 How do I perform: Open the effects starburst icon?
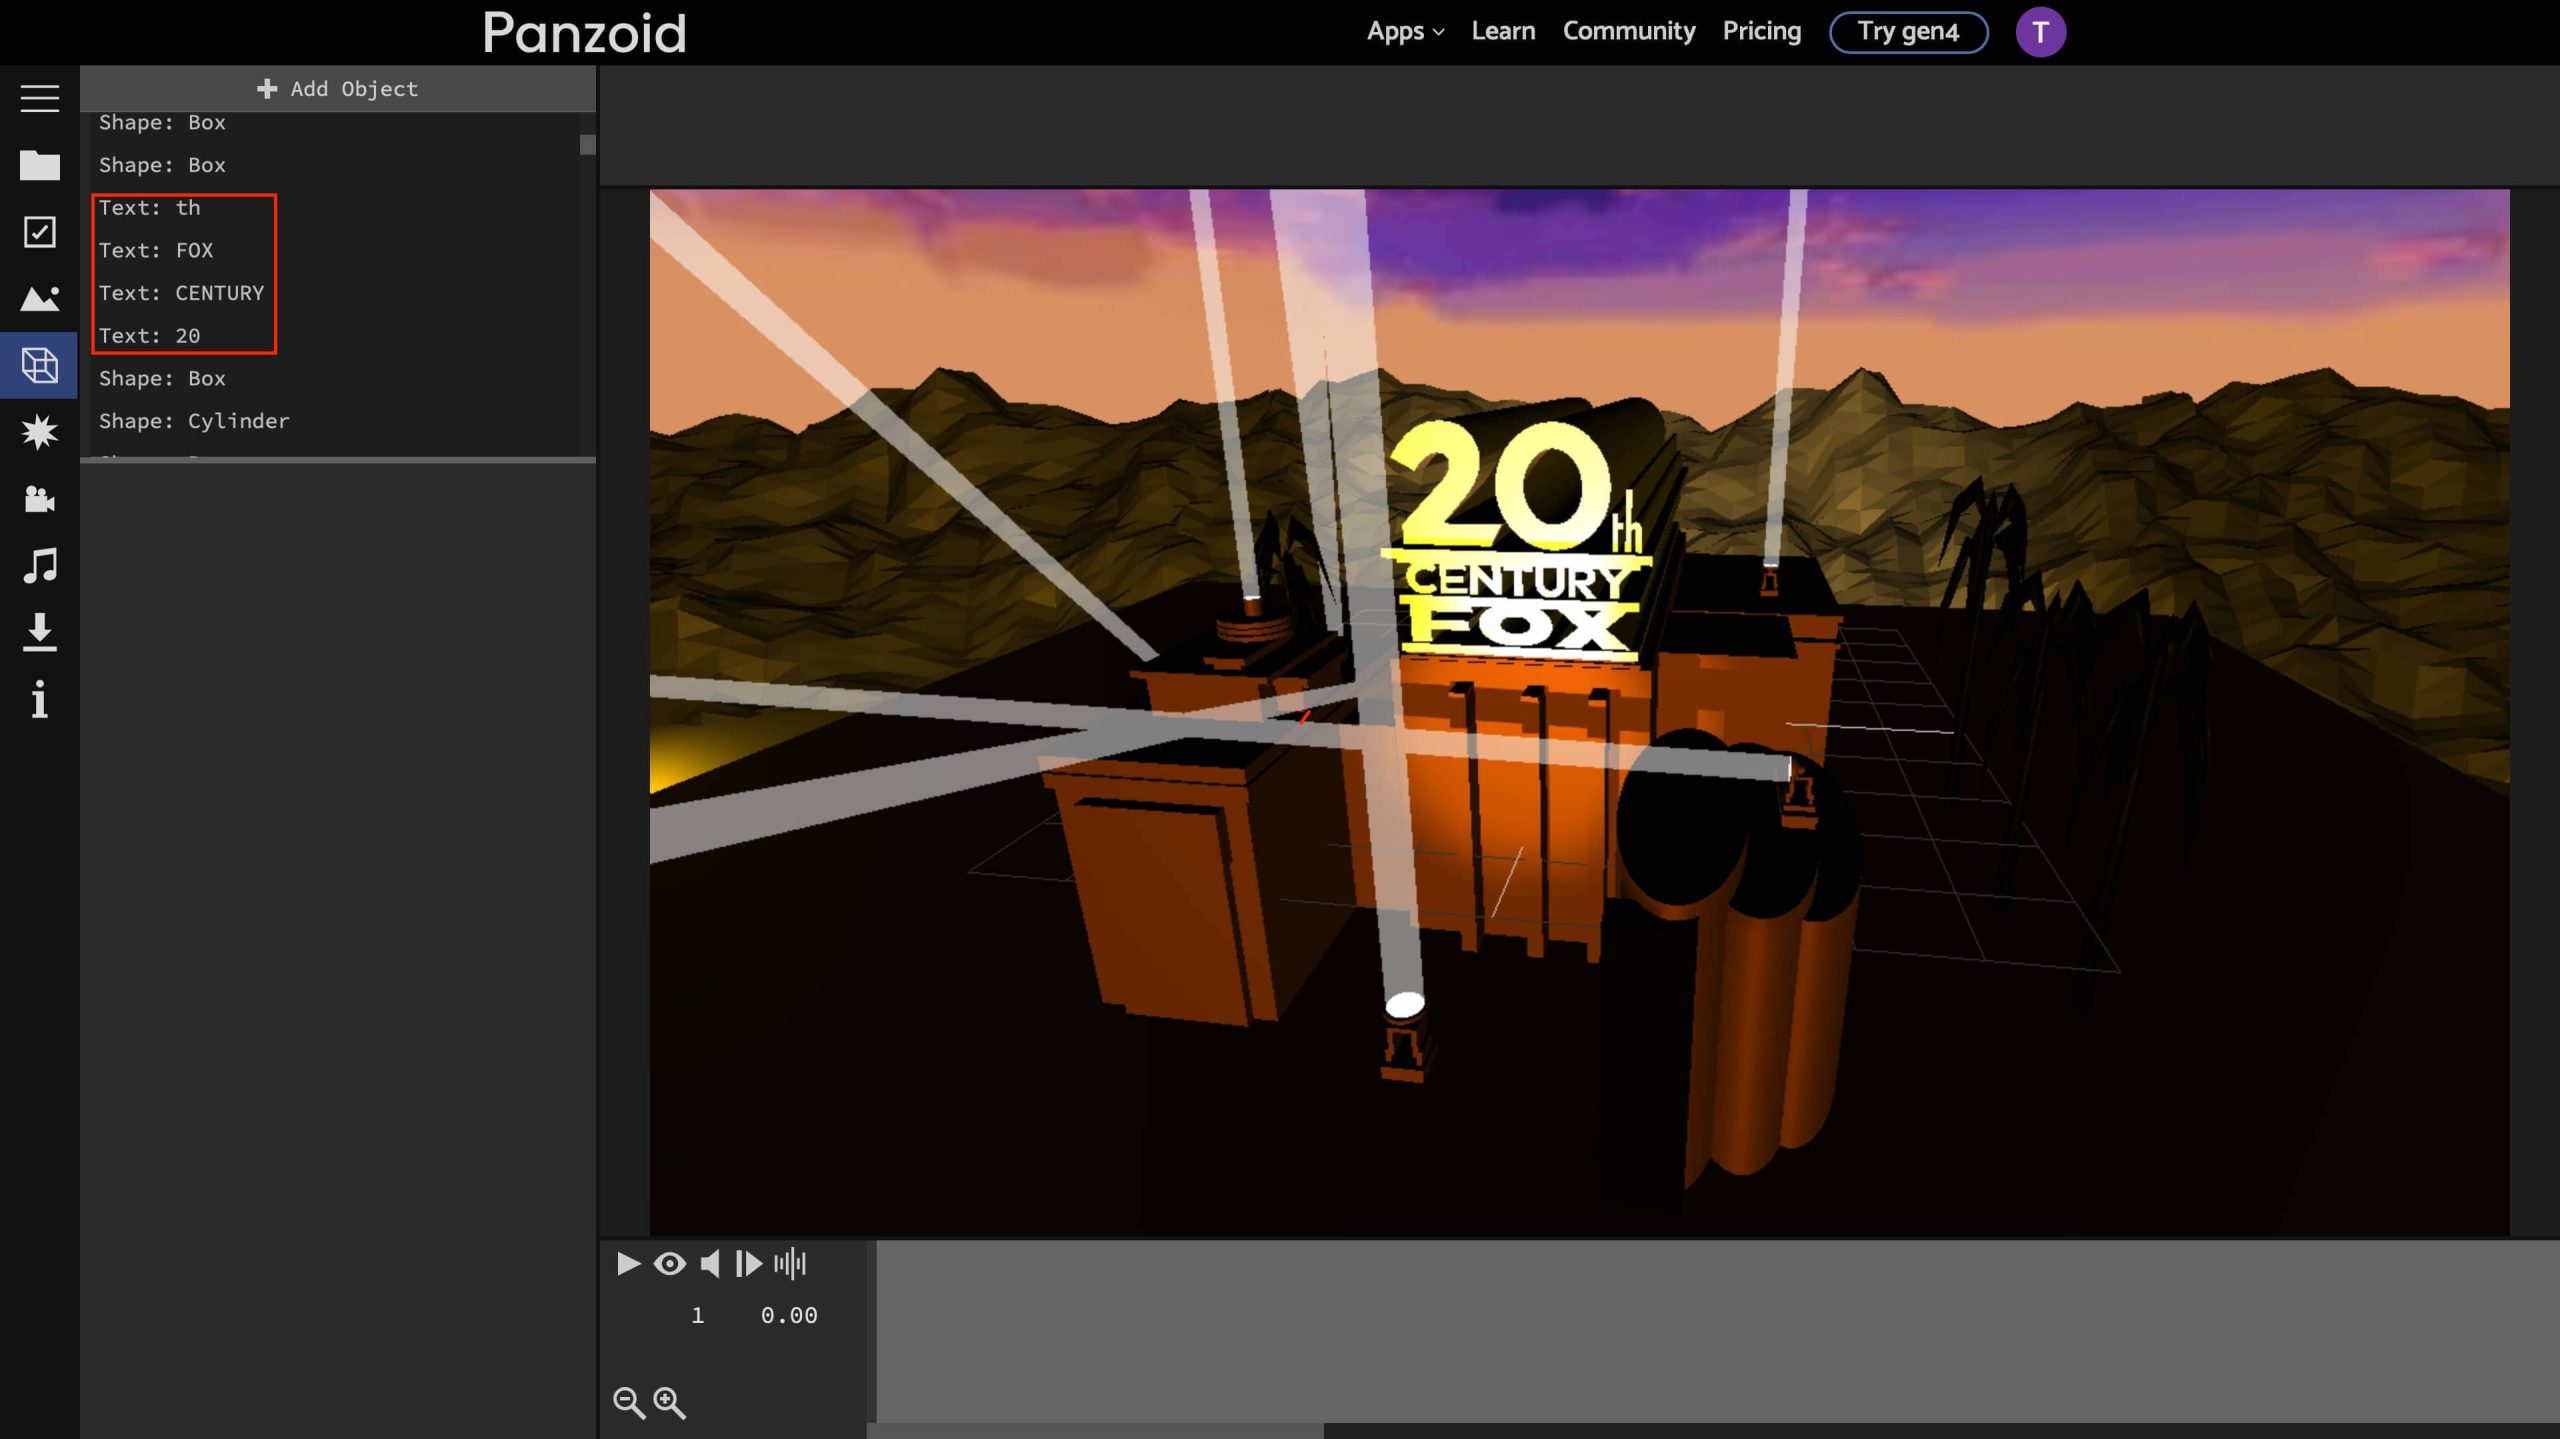click(40, 432)
